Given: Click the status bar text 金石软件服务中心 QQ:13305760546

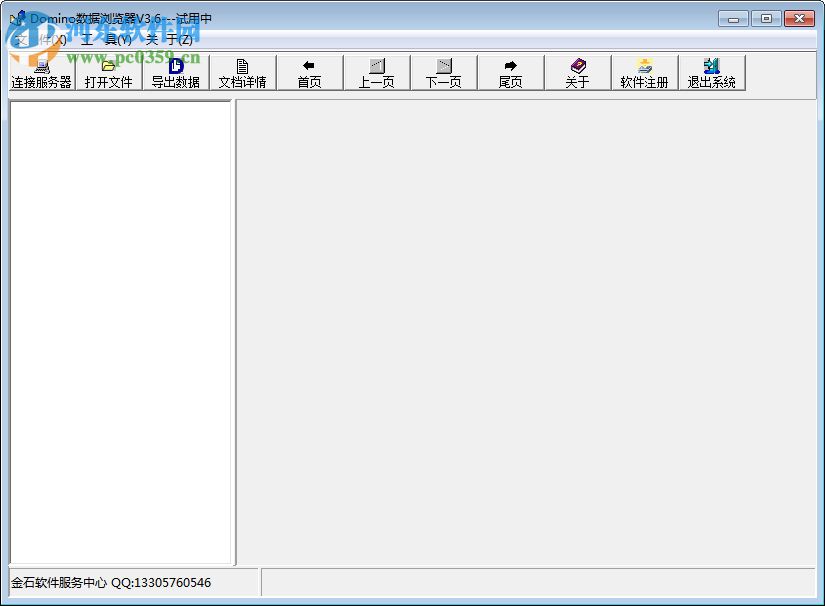Looking at the screenshot, I should 111,582.
